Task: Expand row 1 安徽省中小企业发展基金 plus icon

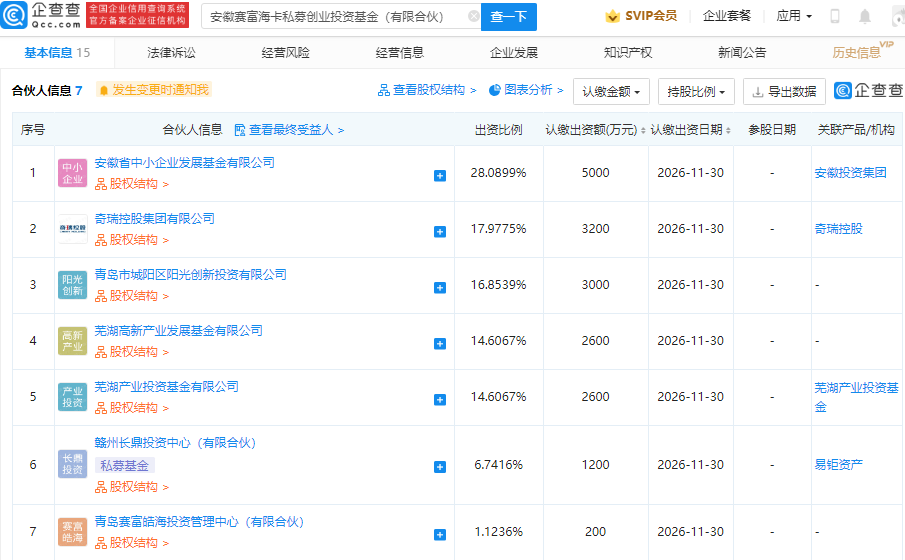Action: coord(440,176)
